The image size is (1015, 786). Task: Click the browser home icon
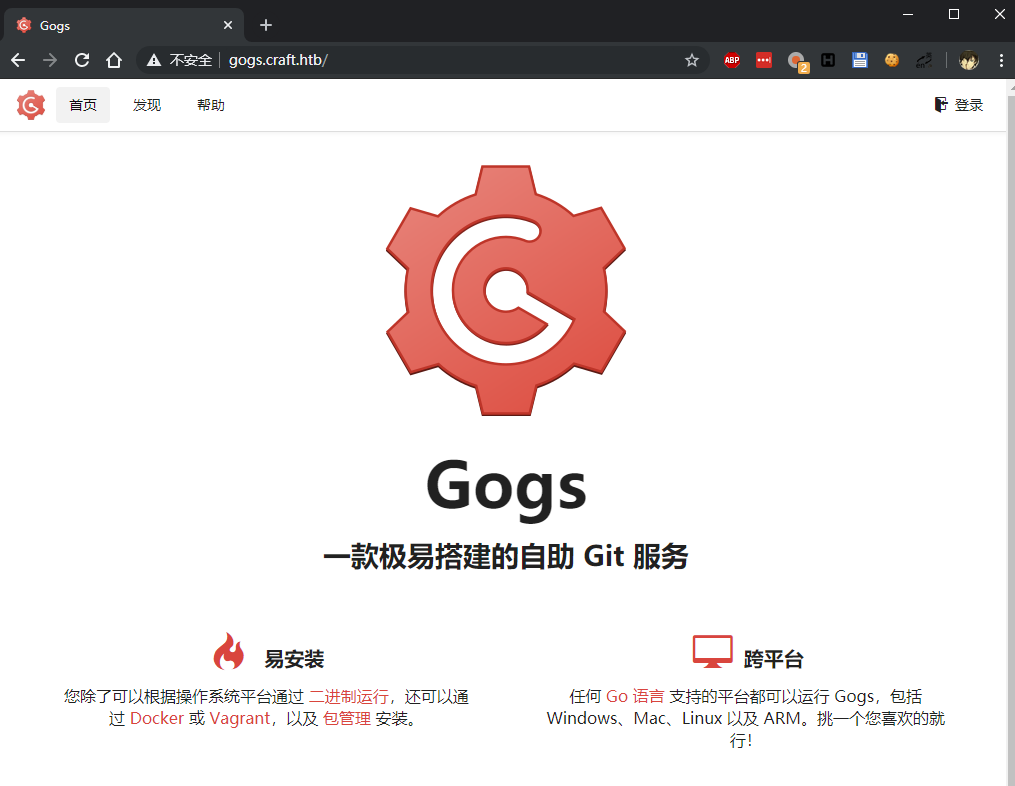tap(114, 60)
